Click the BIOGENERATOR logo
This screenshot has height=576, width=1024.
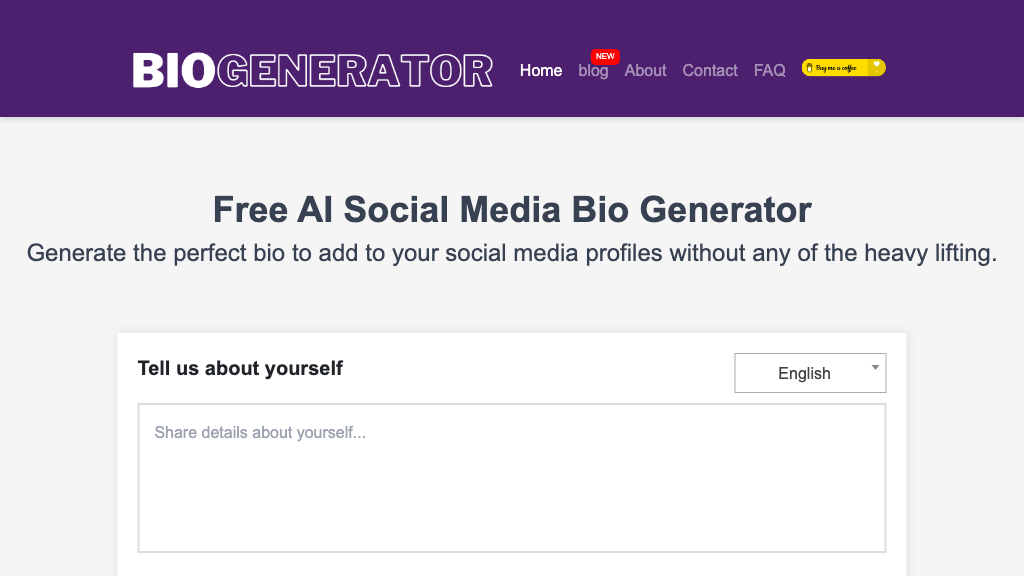(x=313, y=70)
